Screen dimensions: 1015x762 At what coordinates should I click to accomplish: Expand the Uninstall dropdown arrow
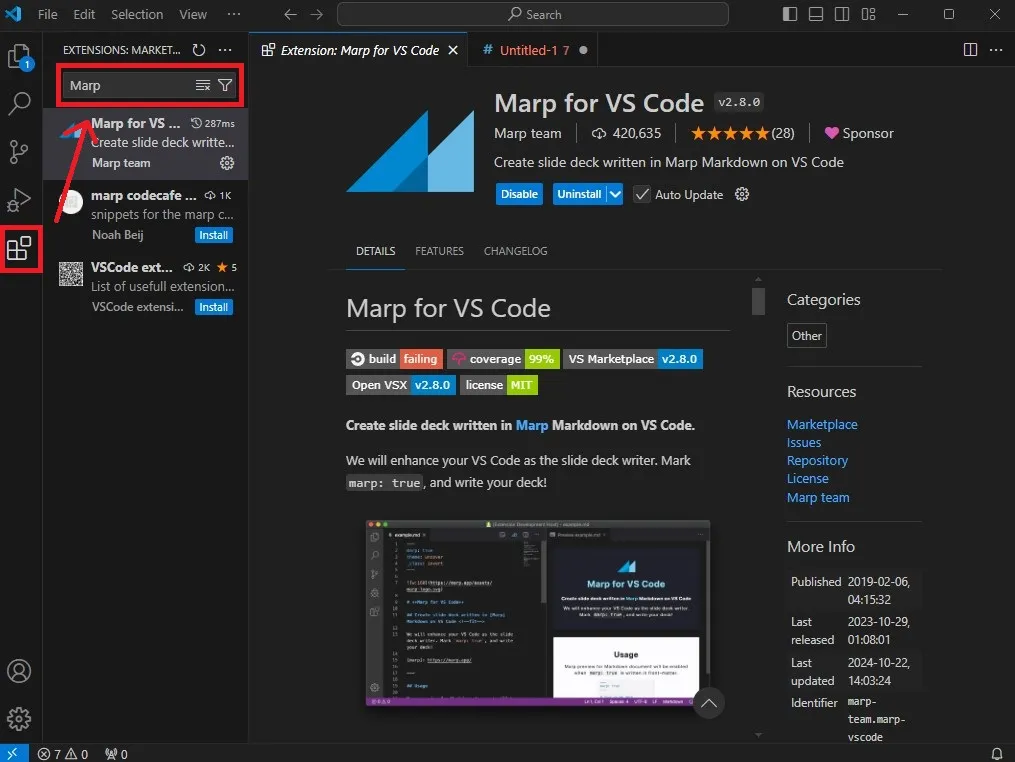coord(615,194)
